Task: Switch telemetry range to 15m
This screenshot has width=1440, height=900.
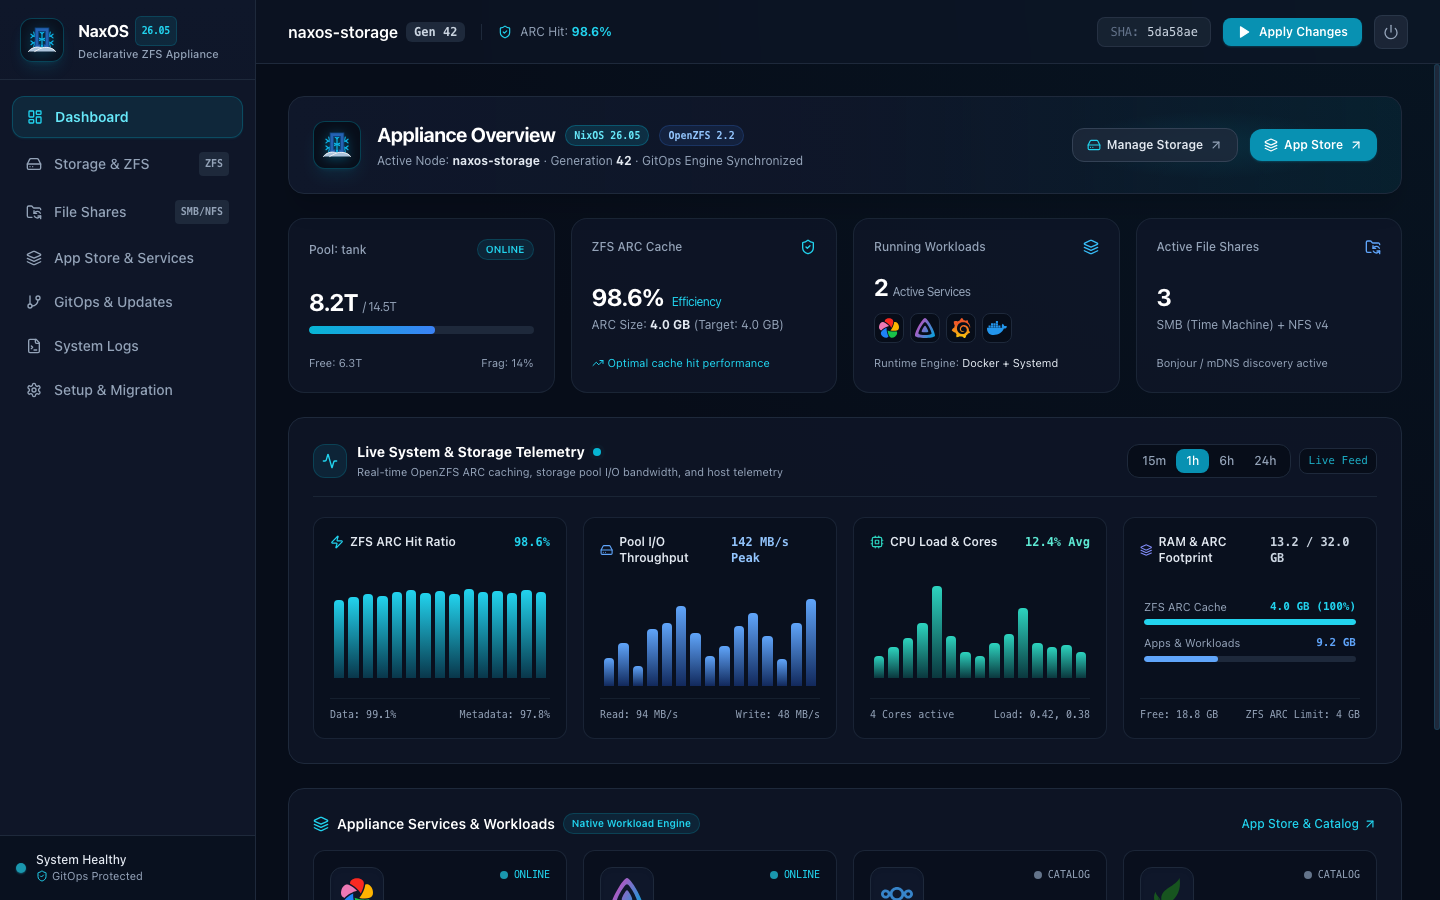Action: [x=1154, y=461]
